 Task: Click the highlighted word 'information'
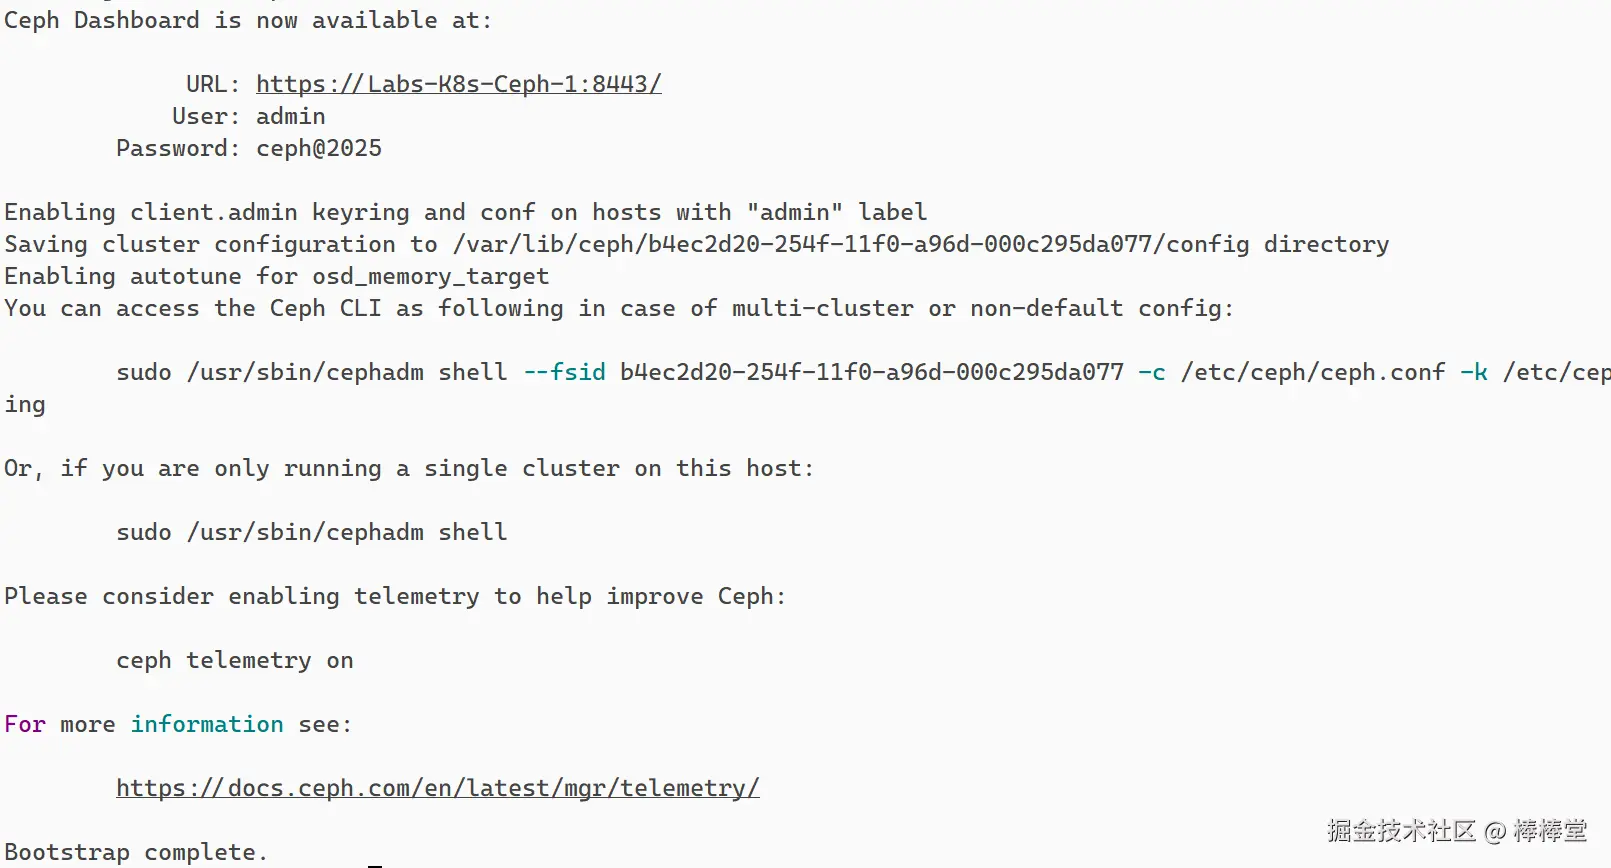[x=207, y=724]
